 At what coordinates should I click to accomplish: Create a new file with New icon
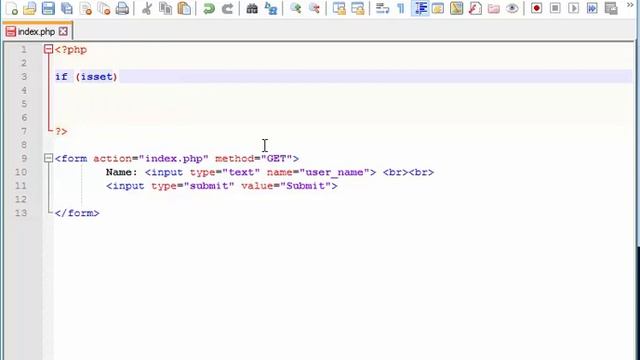tap(12, 8)
